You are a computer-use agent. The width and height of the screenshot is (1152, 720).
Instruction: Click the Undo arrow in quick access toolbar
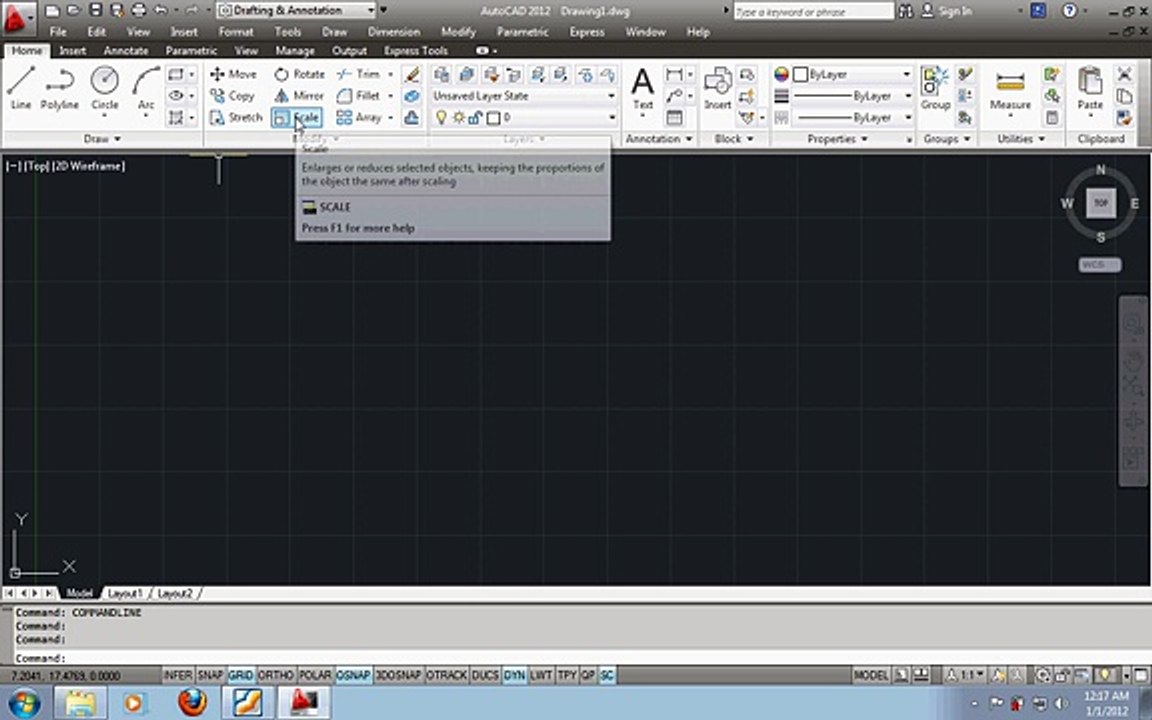(160, 11)
